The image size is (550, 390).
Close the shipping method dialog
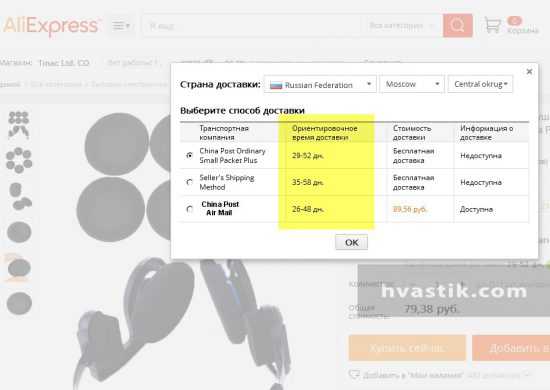click(529, 72)
